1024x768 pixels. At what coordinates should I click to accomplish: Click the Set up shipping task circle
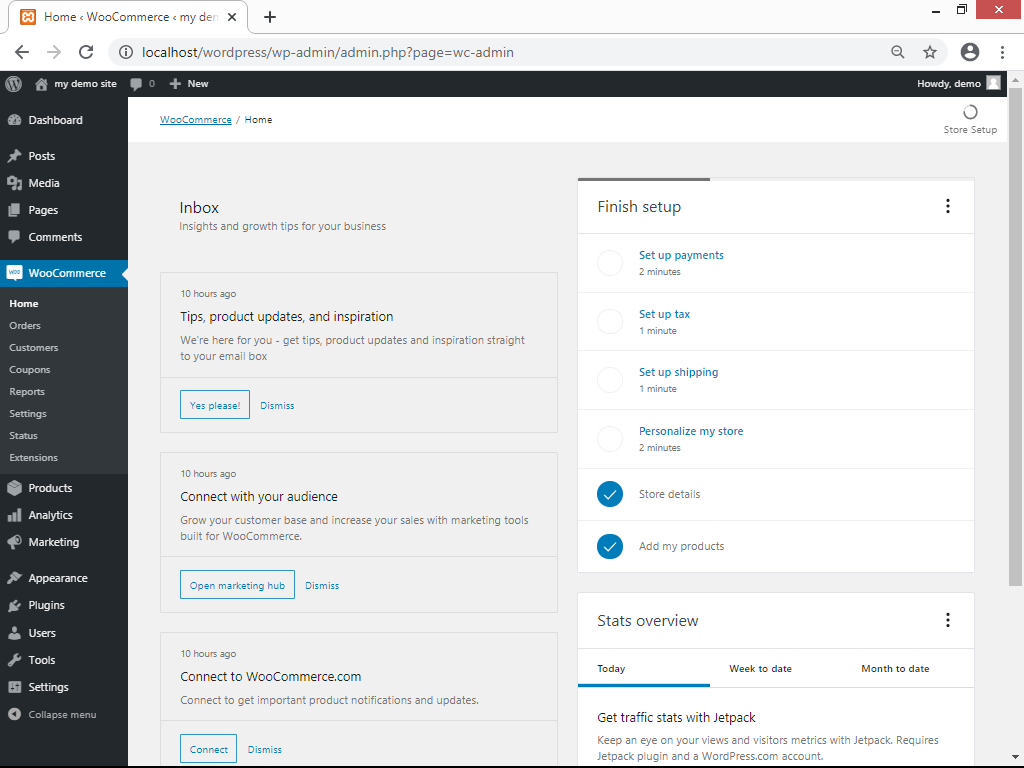(x=610, y=379)
